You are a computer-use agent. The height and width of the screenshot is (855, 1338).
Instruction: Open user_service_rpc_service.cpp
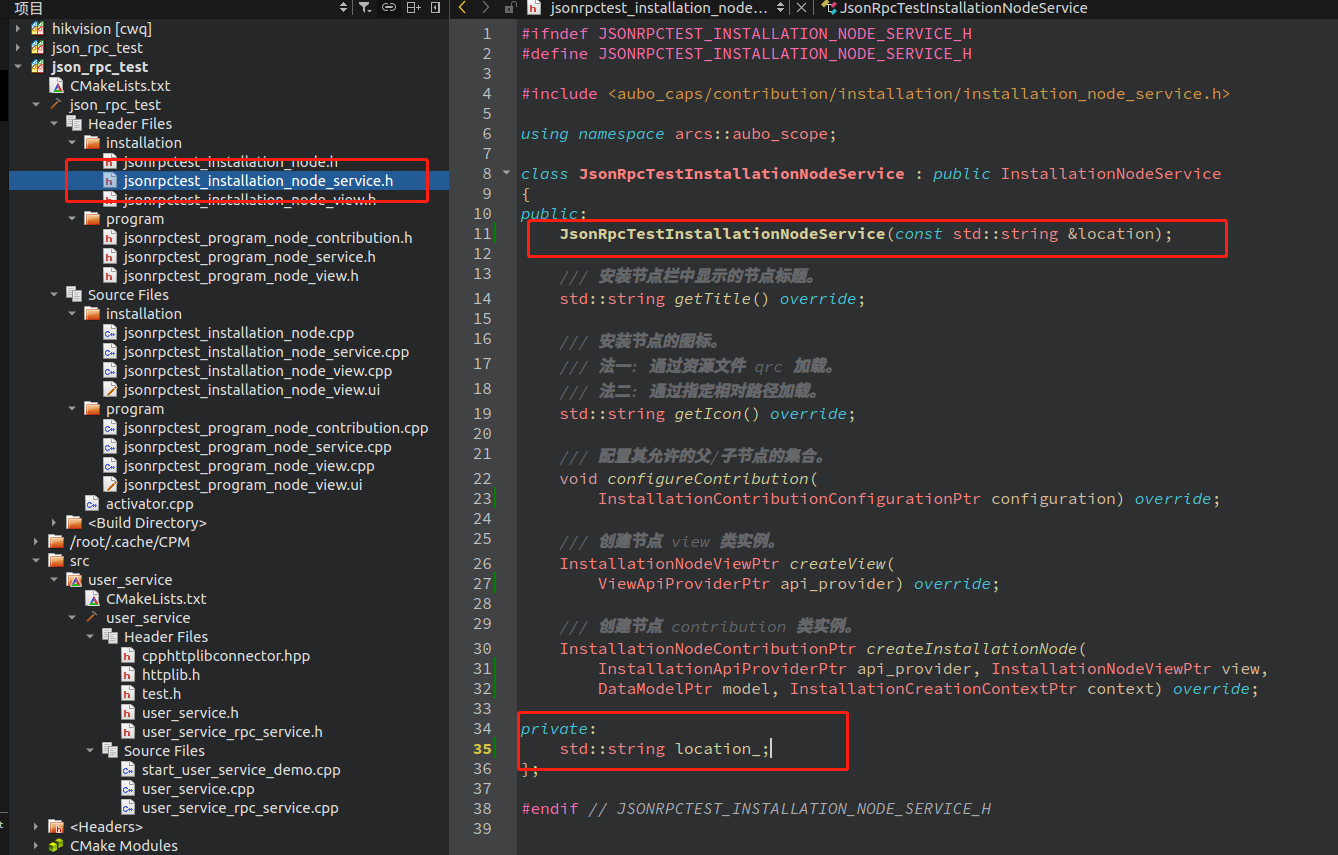click(240, 808)
